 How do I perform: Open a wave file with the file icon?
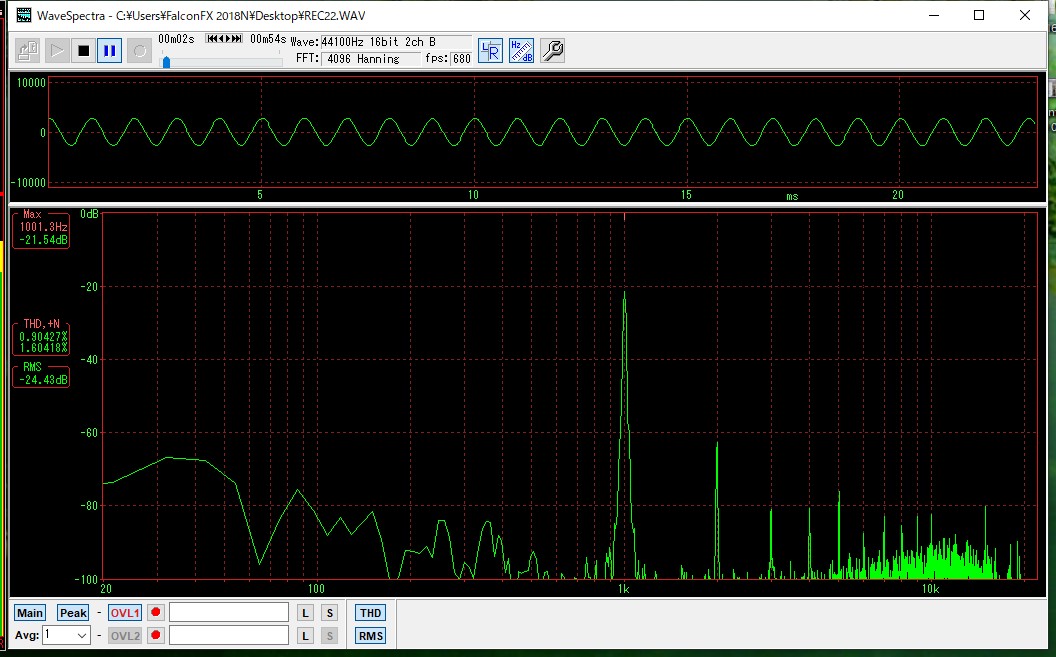point(28,50)
